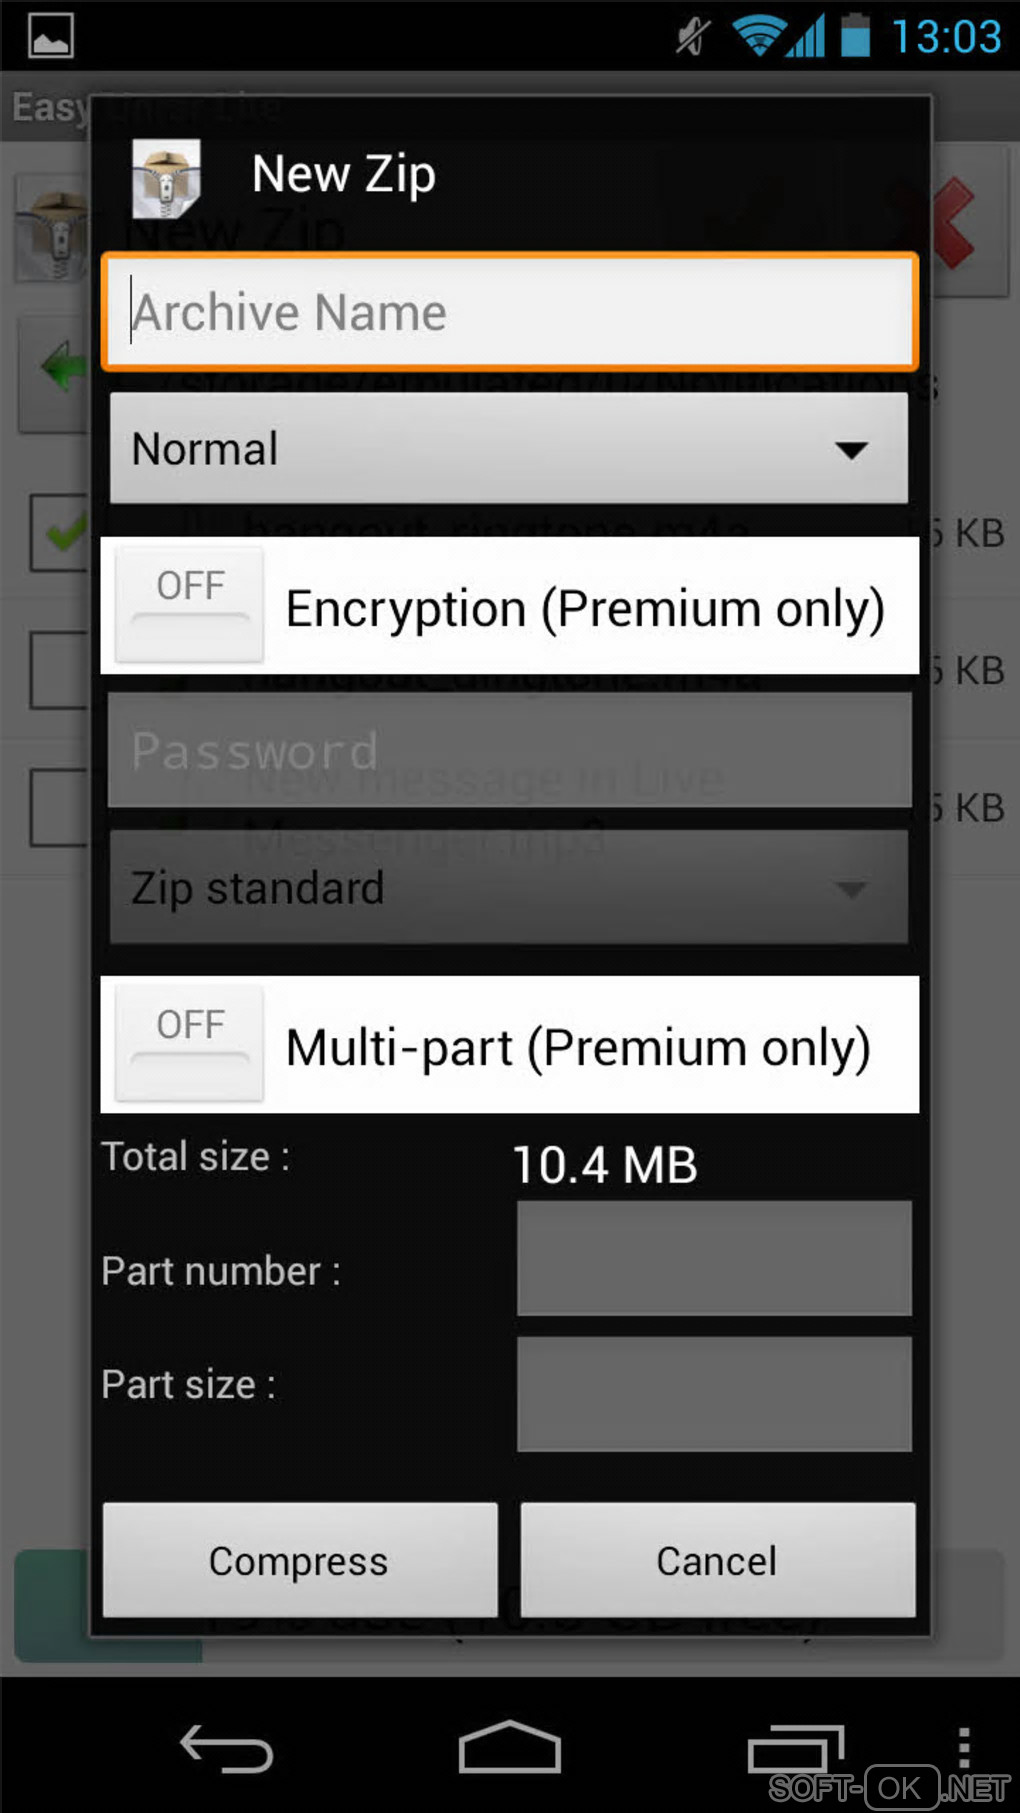1020x1813 pixels.
Task: Open the Normal compression level dropdown
Action: click(509, 449)
